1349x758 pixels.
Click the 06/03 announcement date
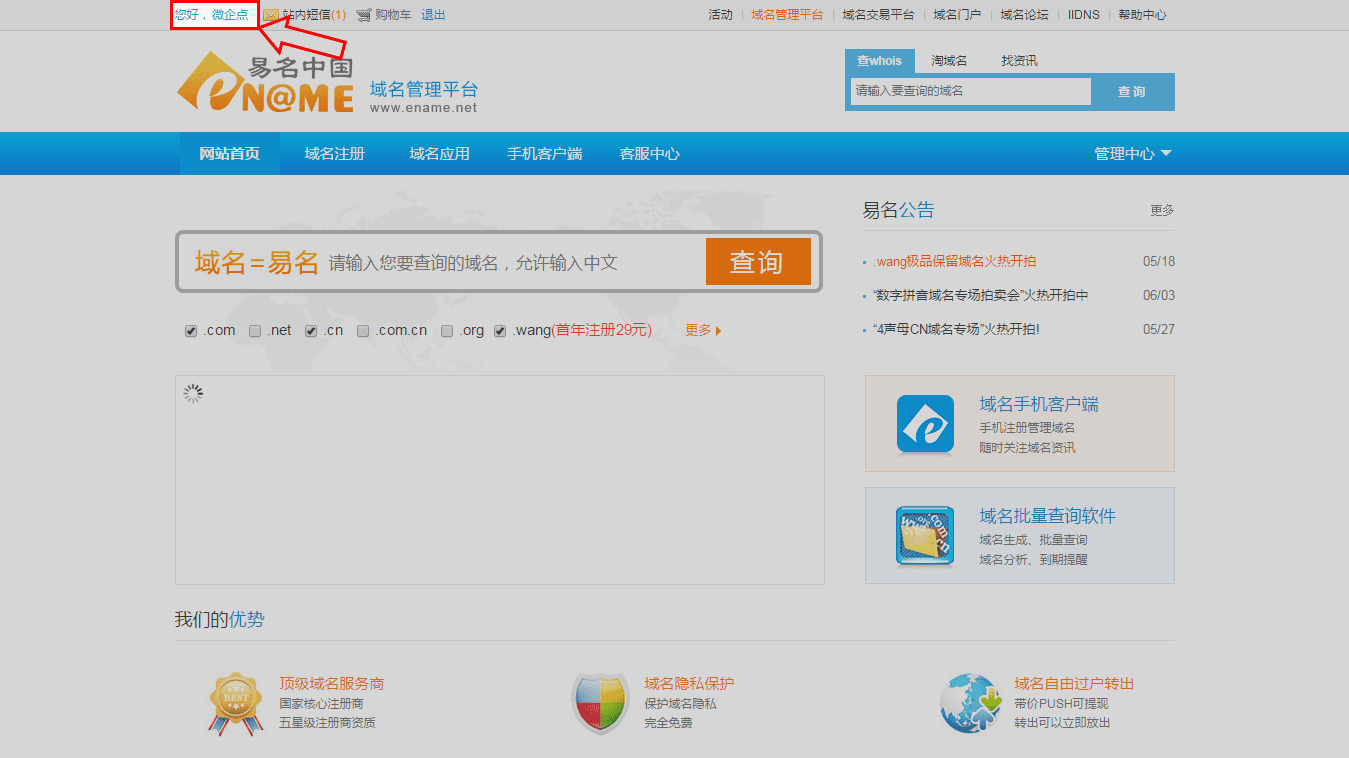1159,296
